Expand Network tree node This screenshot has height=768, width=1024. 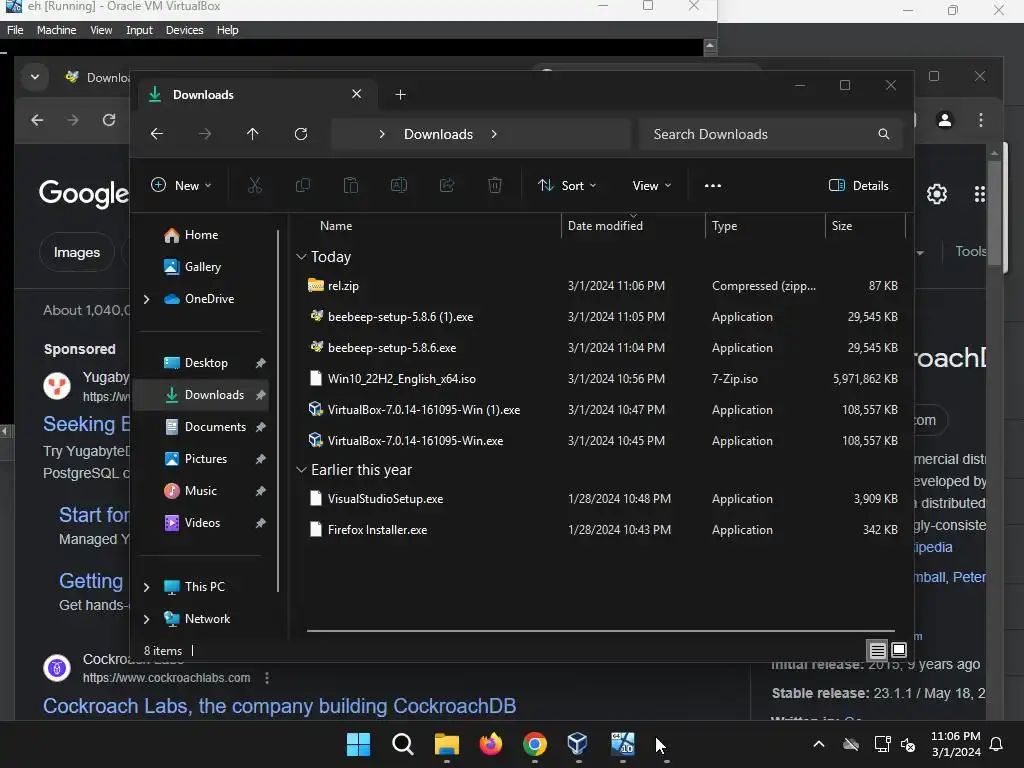pos(146,619)
